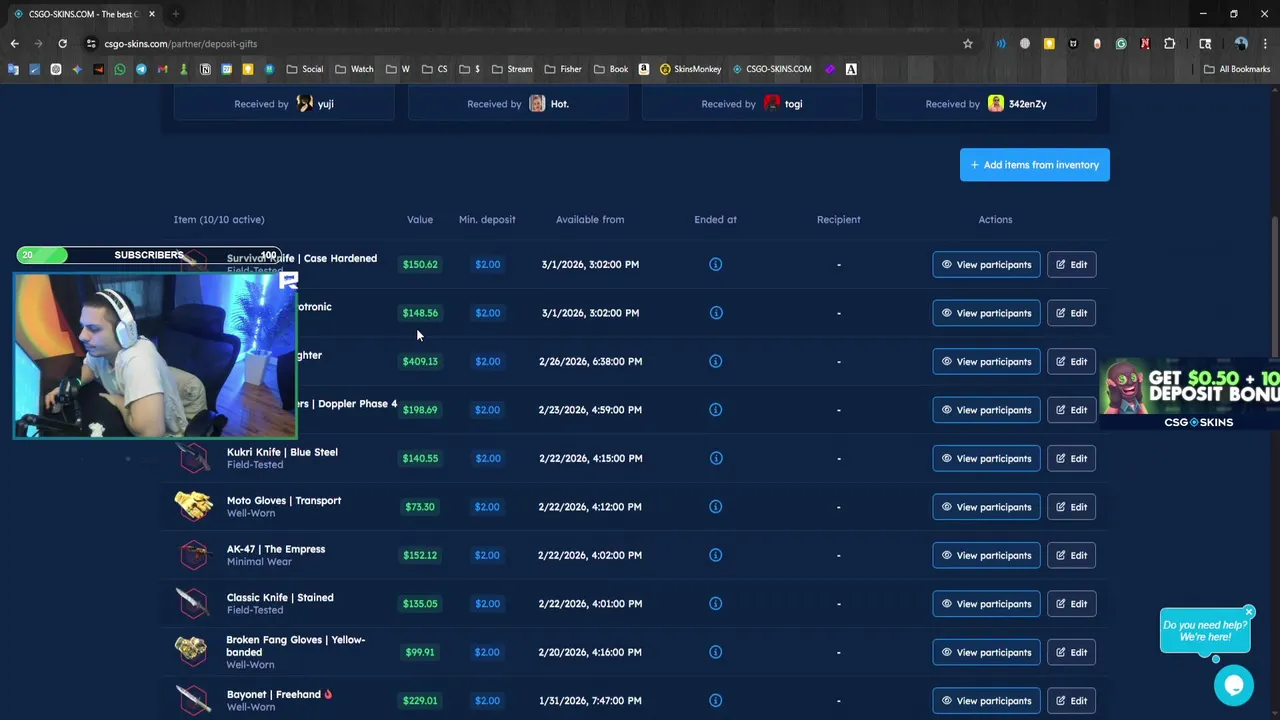Open the Notion bookmark icon

[x=205, y=69]
